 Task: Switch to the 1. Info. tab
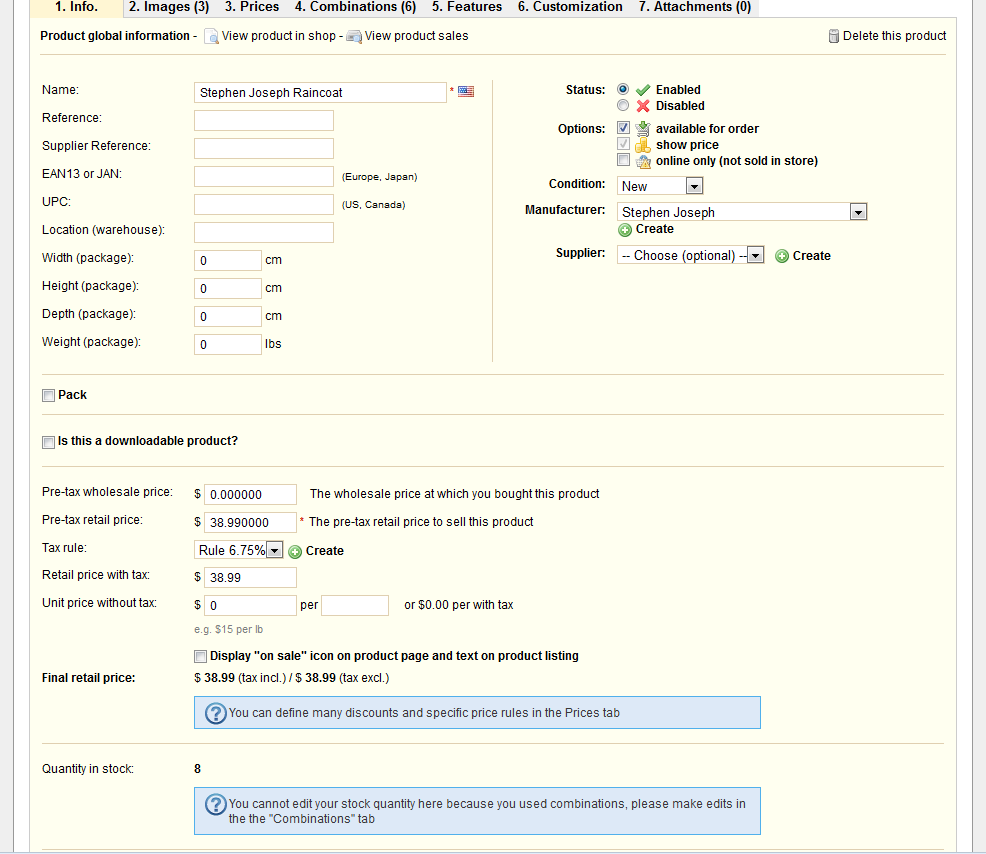pos(76,7)
